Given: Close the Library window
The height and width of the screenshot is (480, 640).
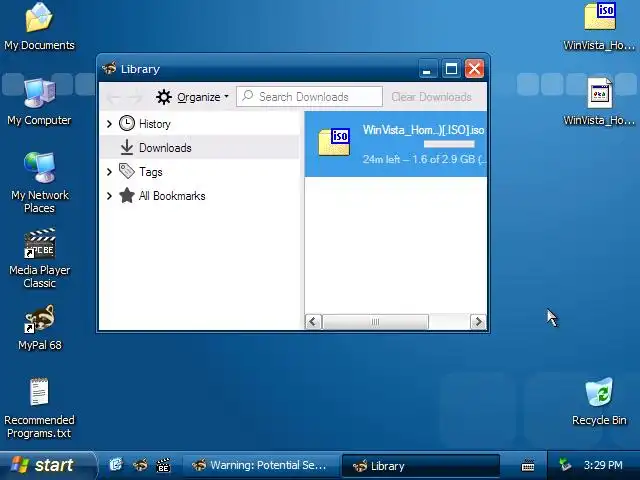Looking at the screenshot, I should pyautogui.click(x=474, y=69).
